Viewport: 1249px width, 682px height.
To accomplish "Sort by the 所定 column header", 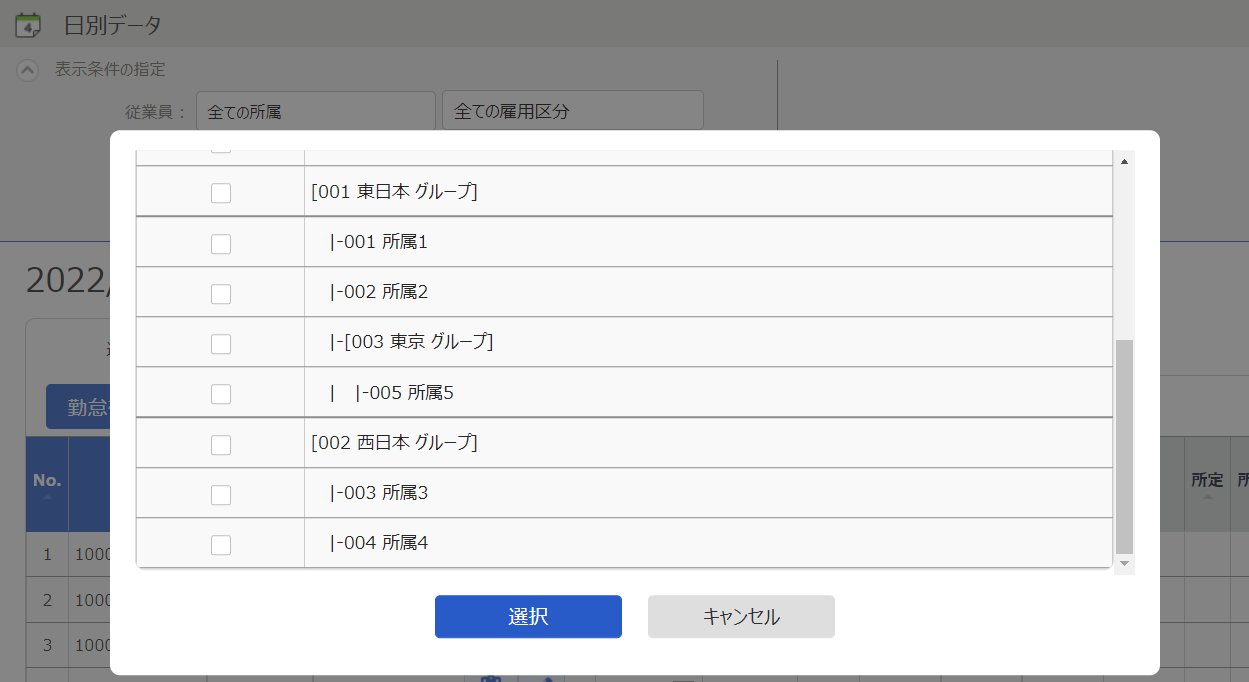I will pos(1207,484).
